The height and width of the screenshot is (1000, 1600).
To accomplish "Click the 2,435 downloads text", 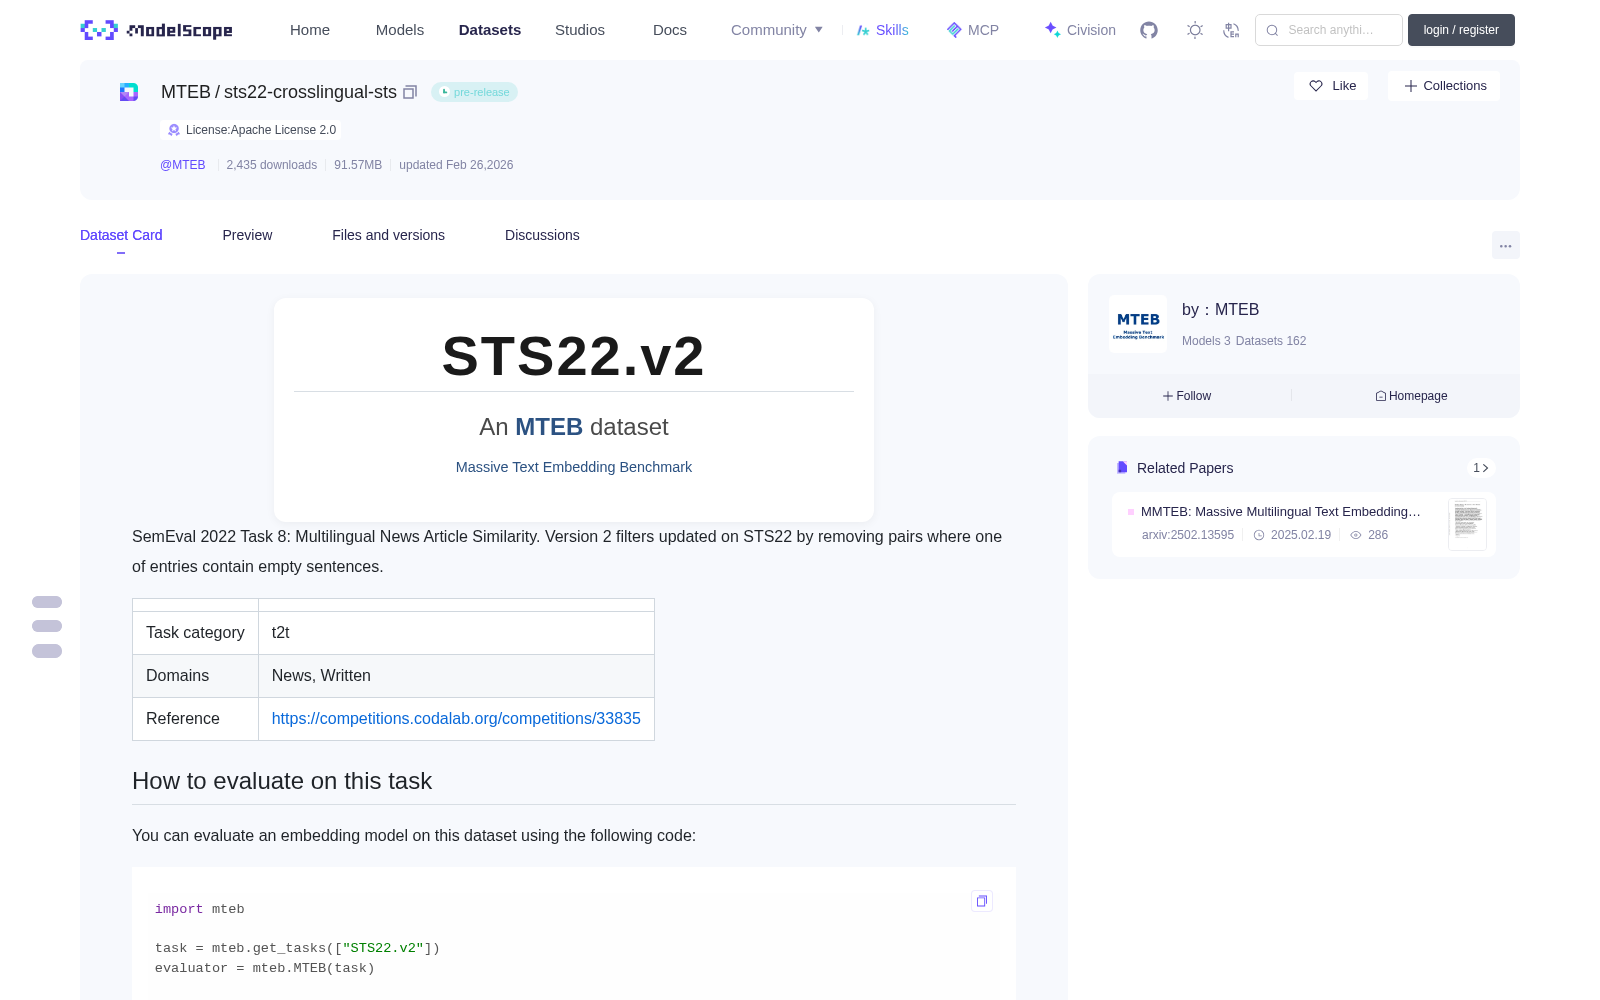I will 272,165.
